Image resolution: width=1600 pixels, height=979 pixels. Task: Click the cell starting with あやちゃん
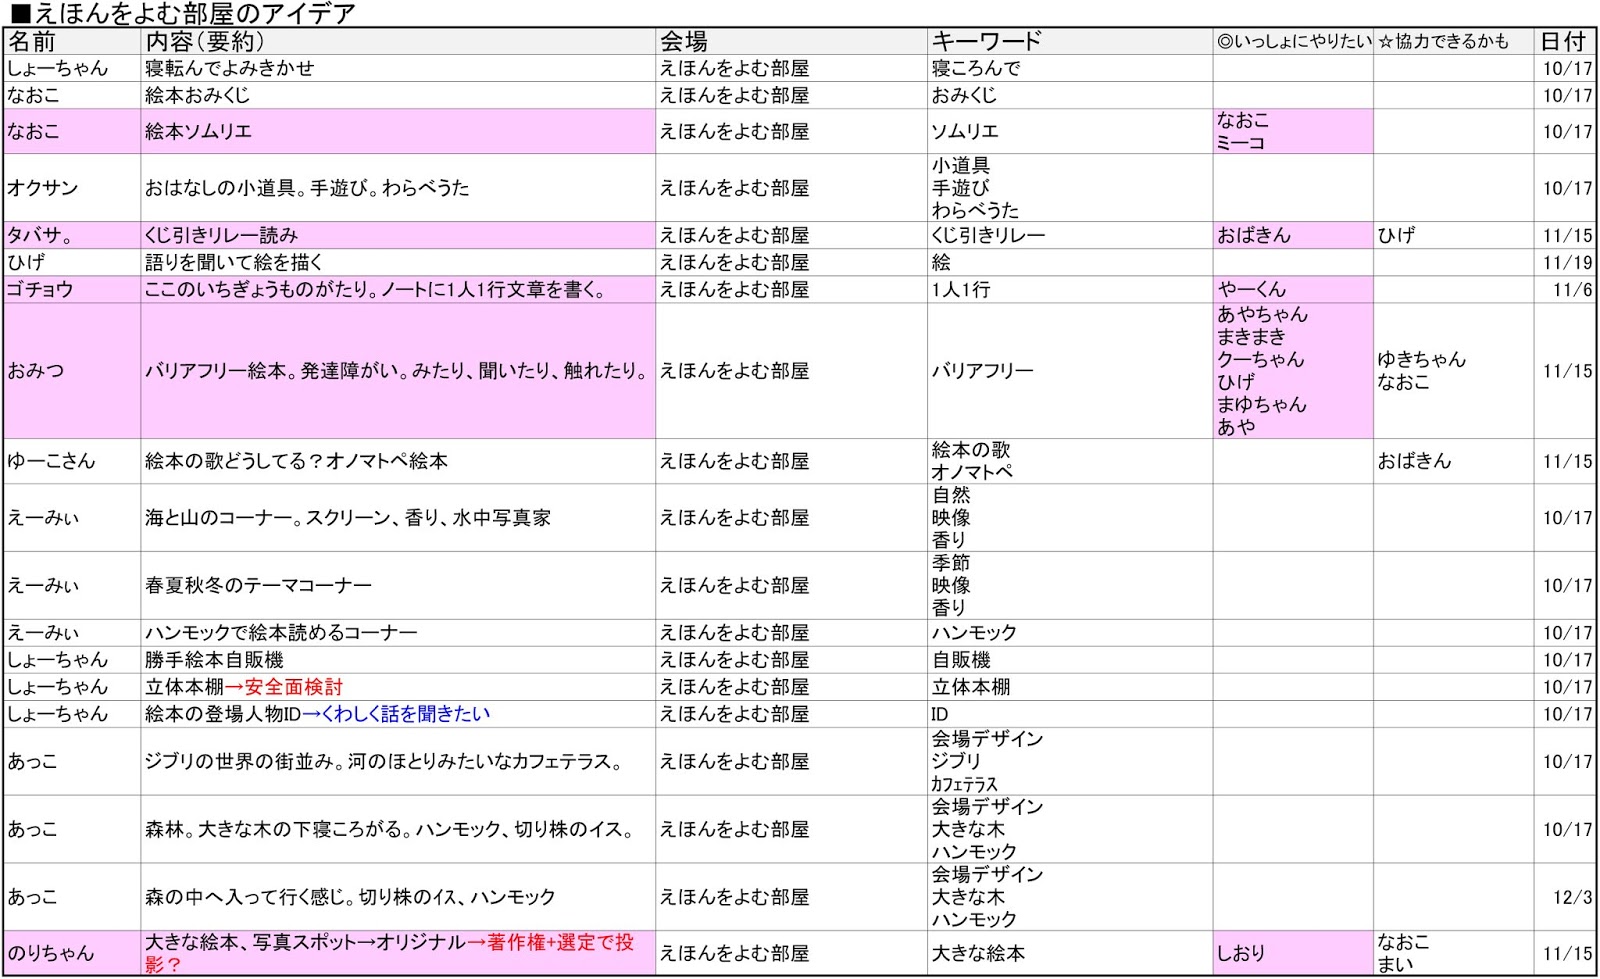pos(1293,371)
